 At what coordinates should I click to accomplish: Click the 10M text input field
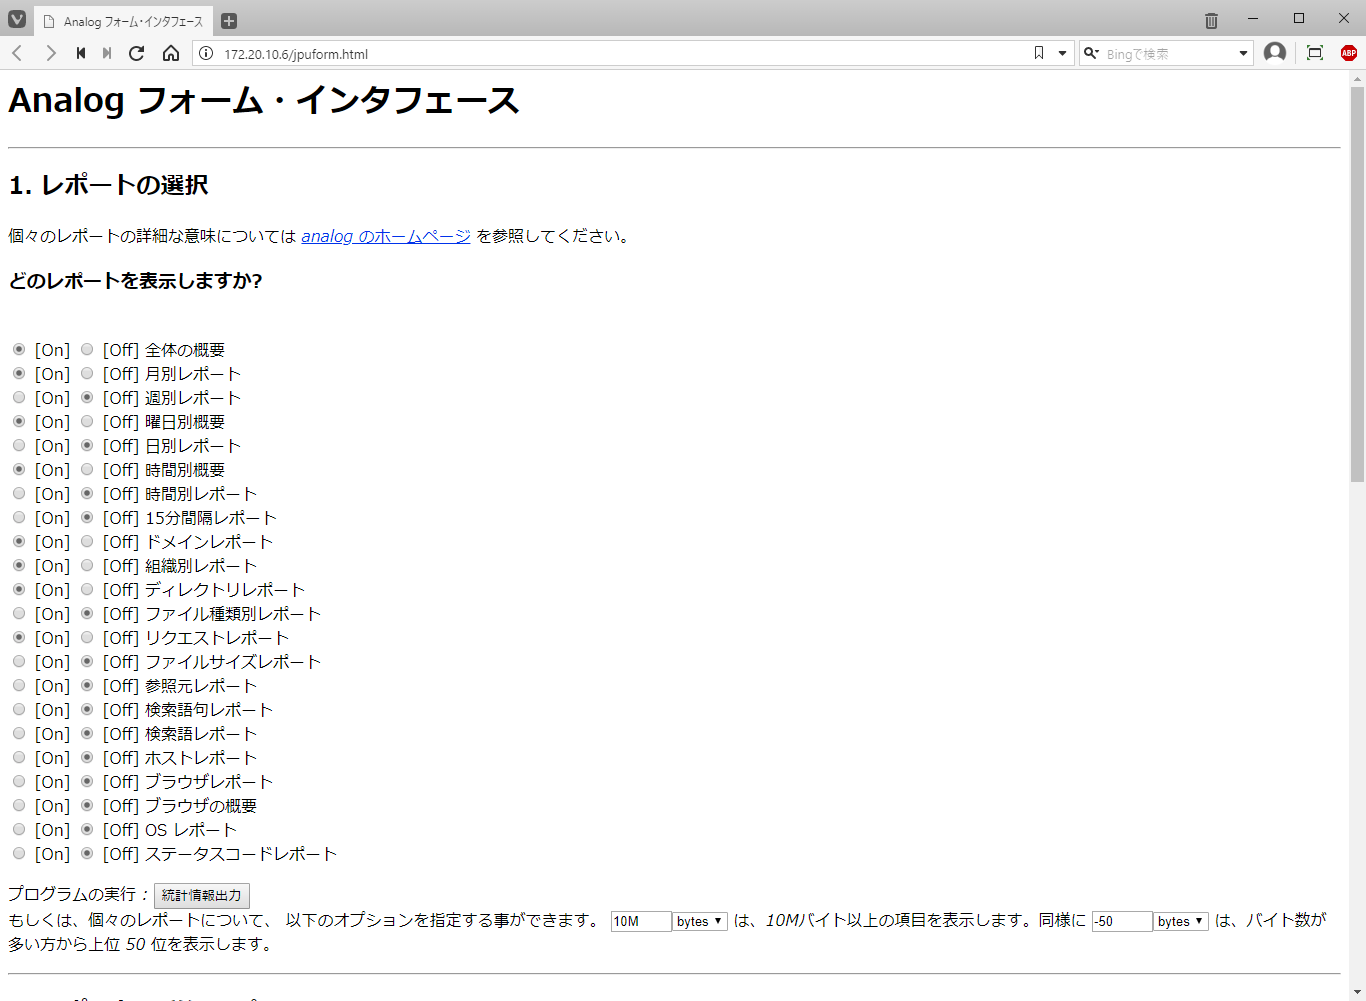click(641, 921)
